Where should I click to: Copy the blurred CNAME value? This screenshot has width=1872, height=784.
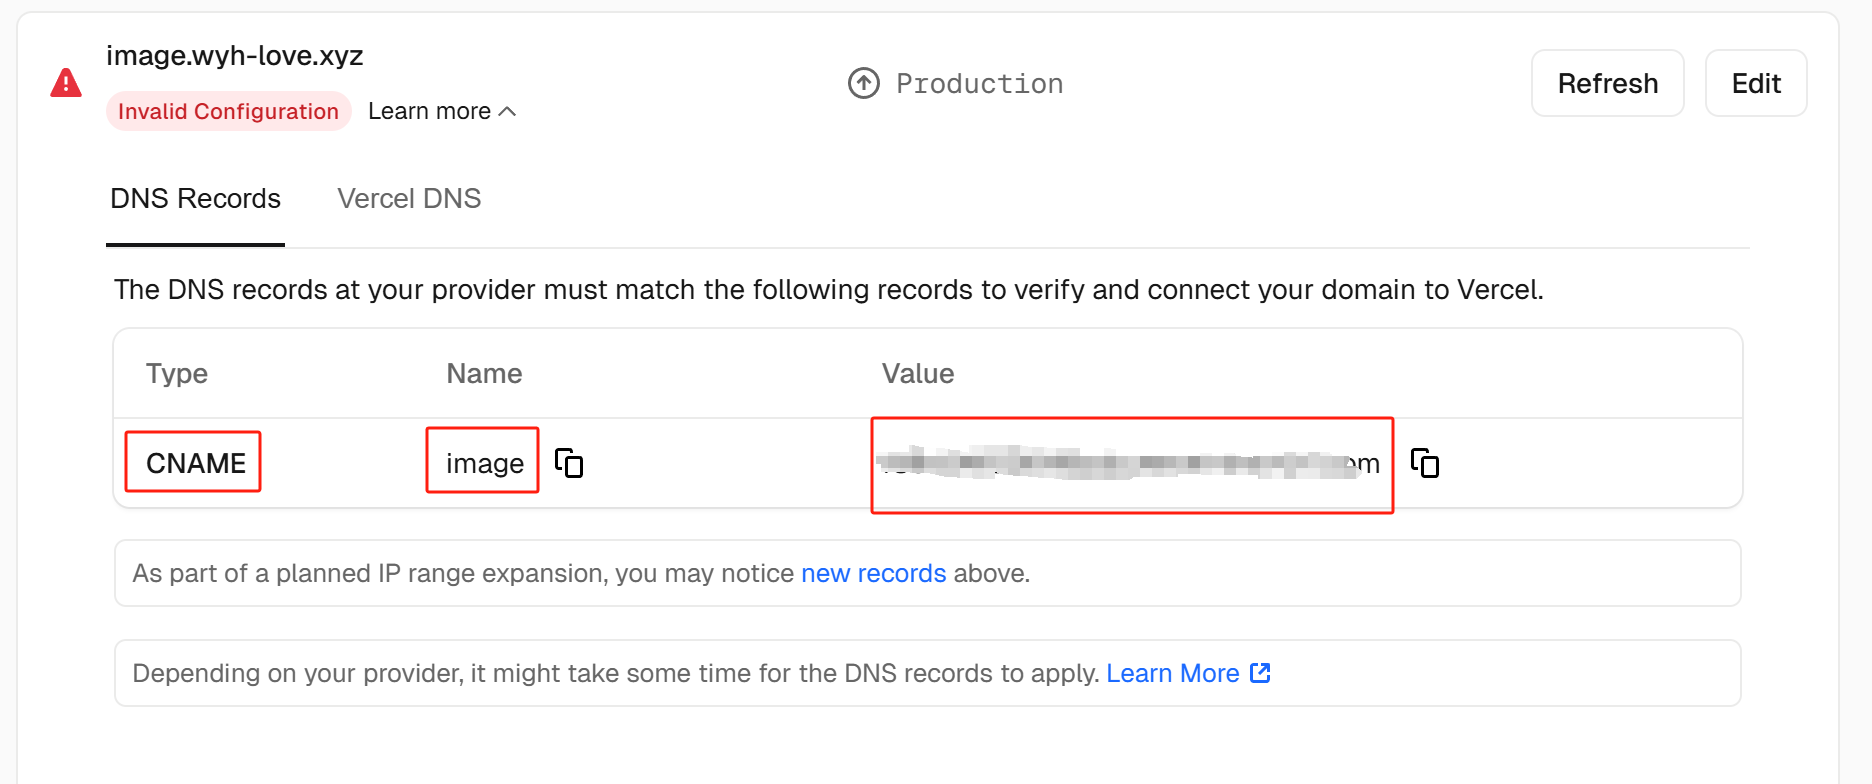click(x=1425, y=463)
